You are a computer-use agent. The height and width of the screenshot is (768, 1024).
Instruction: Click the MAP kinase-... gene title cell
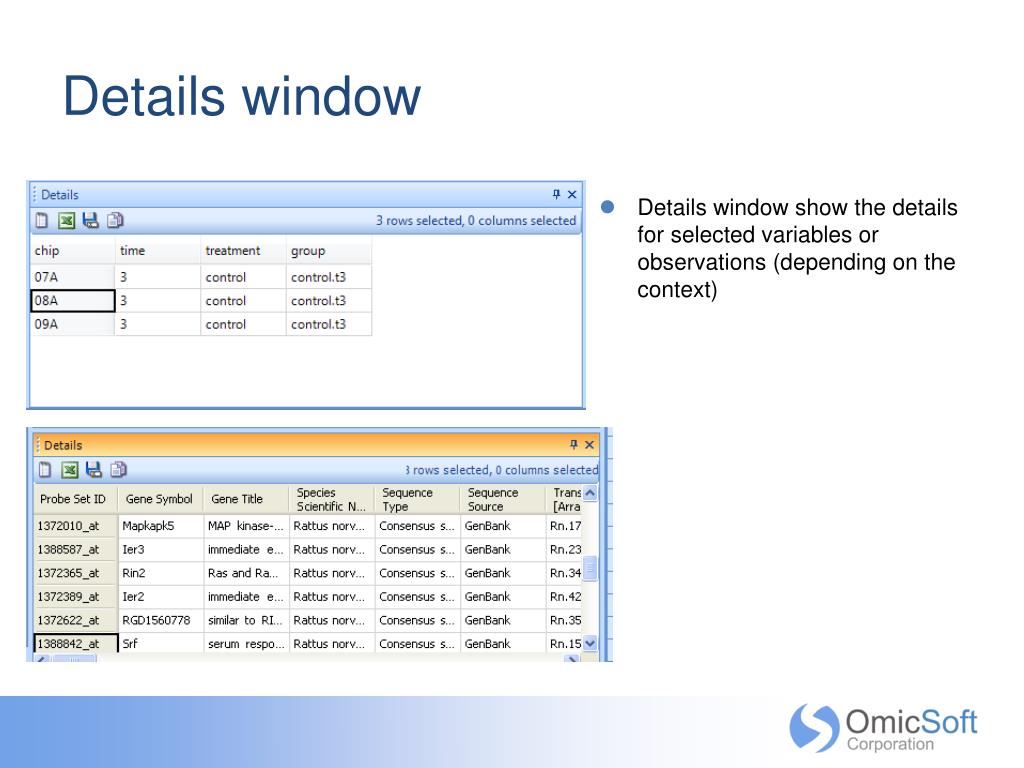(246, 526)
